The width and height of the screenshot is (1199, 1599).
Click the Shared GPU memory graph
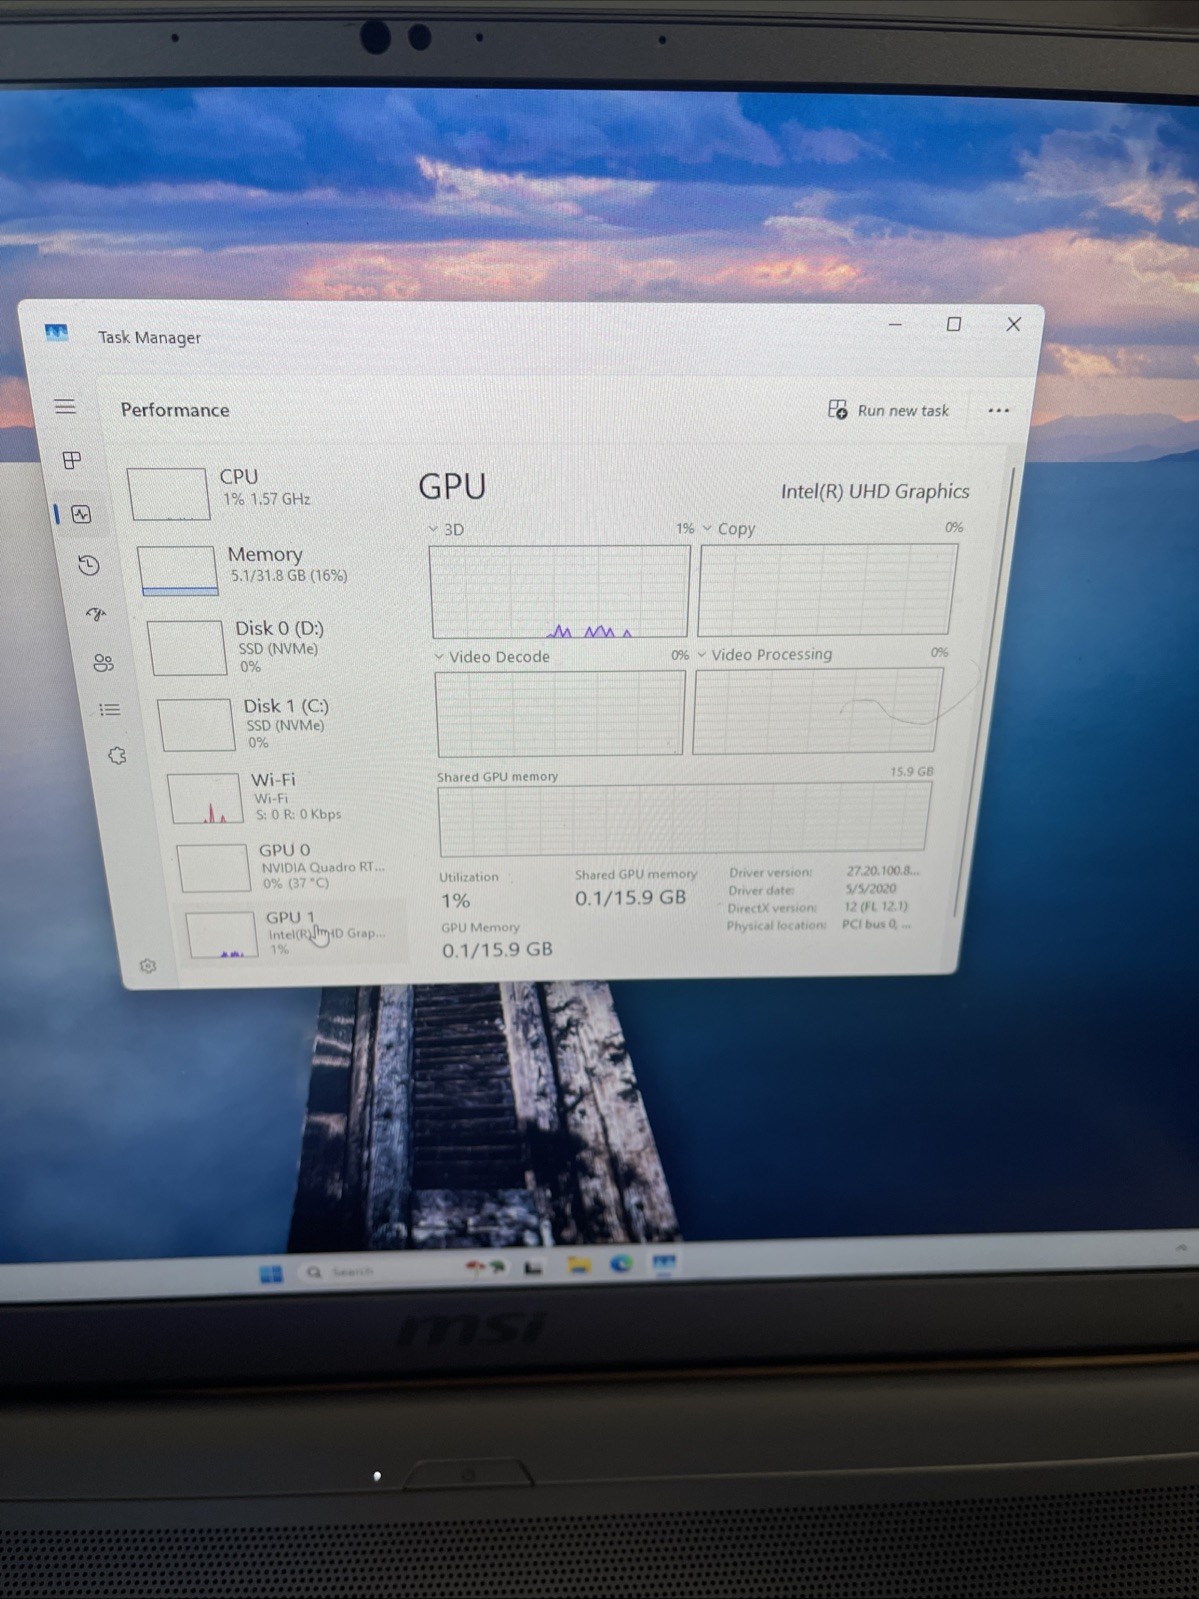684,818
